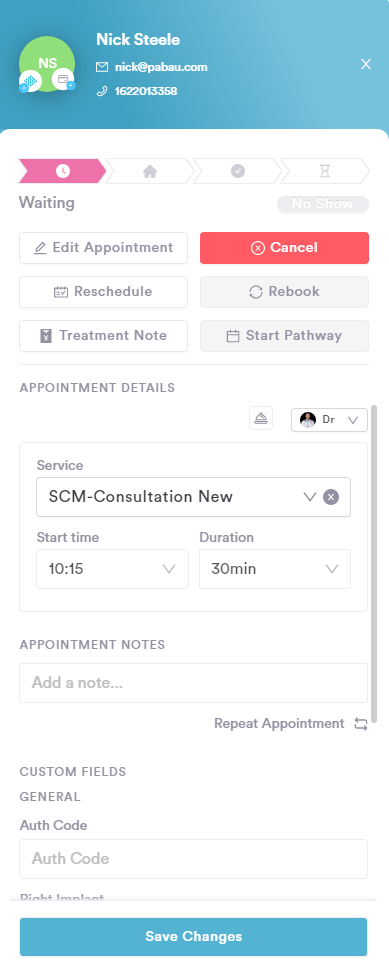Image resolution: width=389 pixels, height=965 pixels.
Task: Toggle the No Show switch
Action: [323, 204]
